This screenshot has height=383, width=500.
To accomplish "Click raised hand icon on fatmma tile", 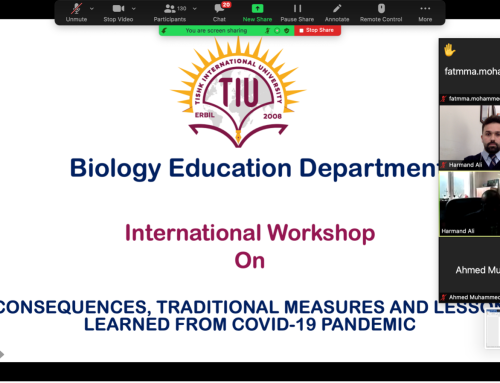I will pyautogui.click(x=449, y=50).
